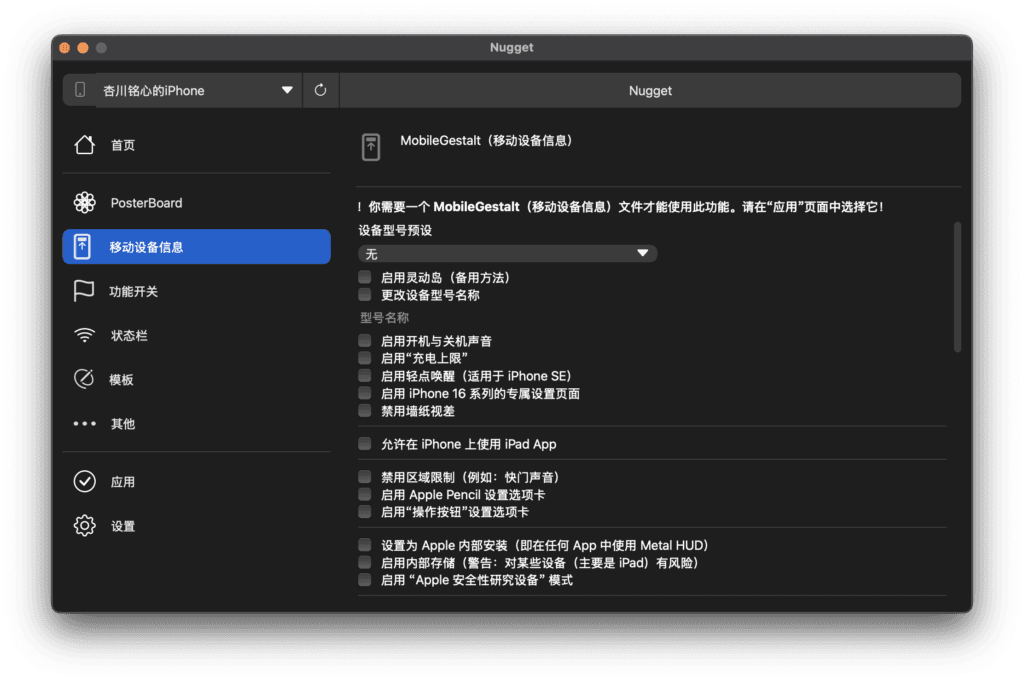1024x681 pixels.
Task: Enable 允许在 iPhone 上使用 iPad App
Action: 365,444
